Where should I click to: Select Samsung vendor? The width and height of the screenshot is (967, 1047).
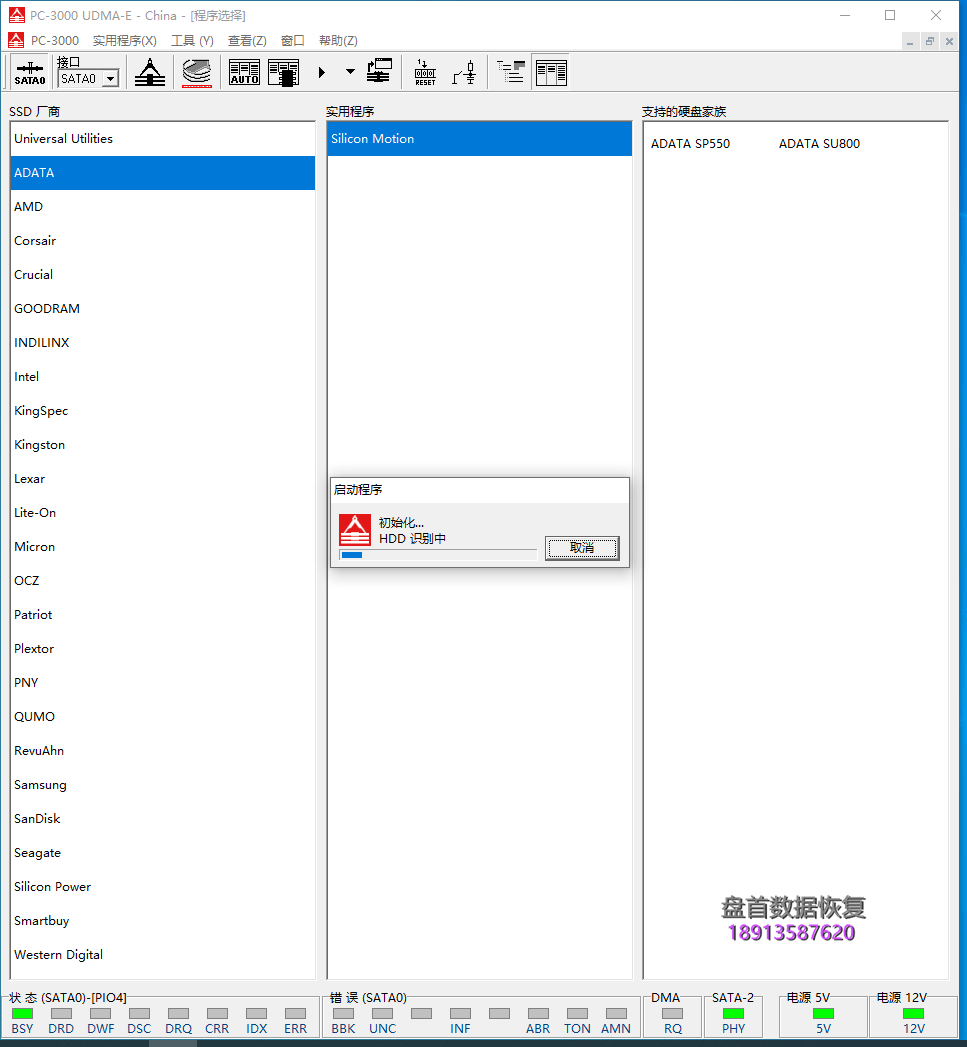point(163,785)
